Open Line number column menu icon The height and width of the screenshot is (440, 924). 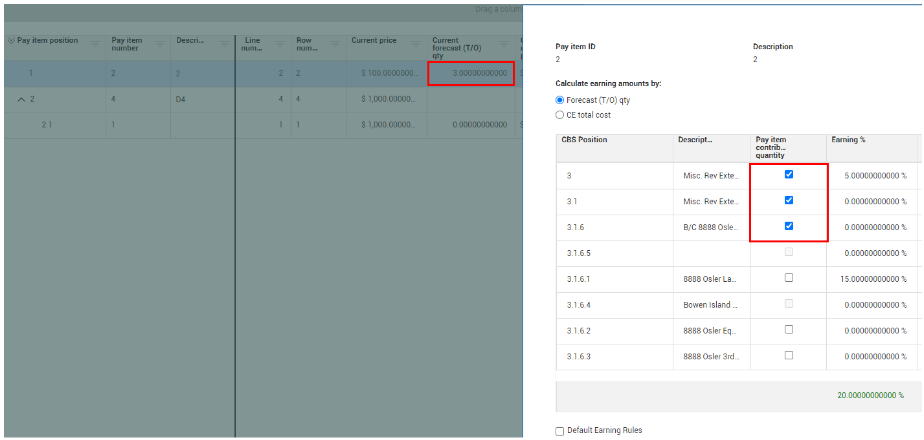tap(277, 43)
